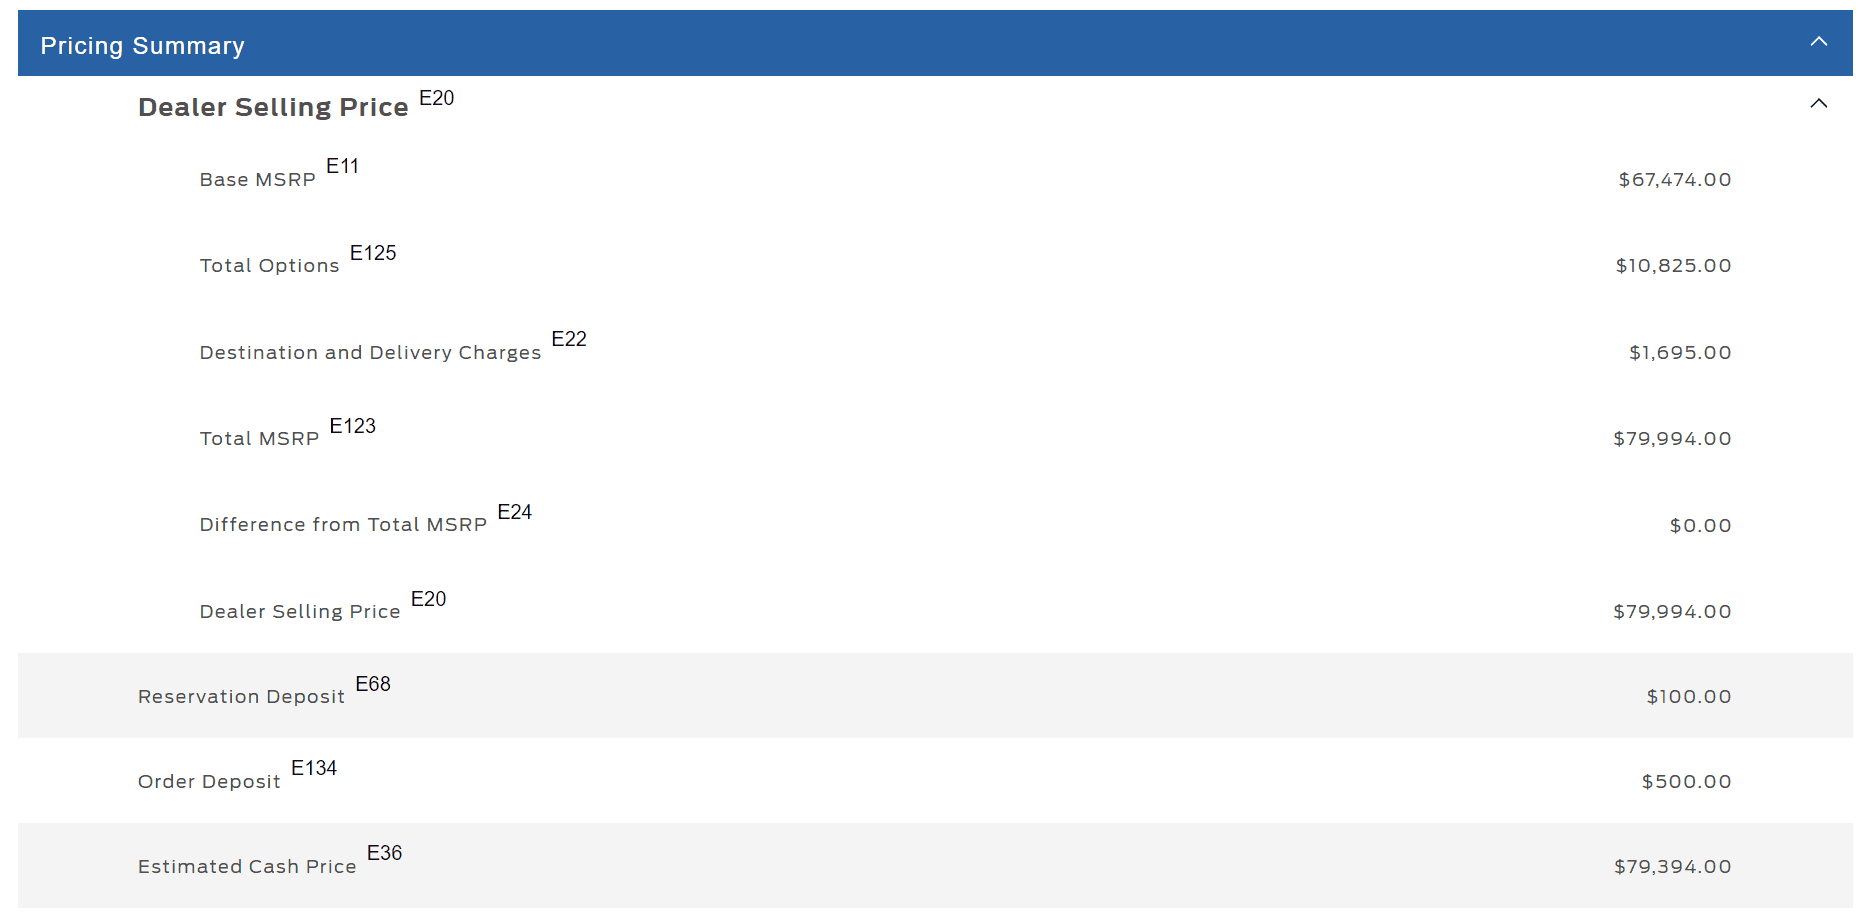Collapse the Pricing Summary panel chevron
This screenshot has width=1863, height=921.
(x=1818, y=42)
